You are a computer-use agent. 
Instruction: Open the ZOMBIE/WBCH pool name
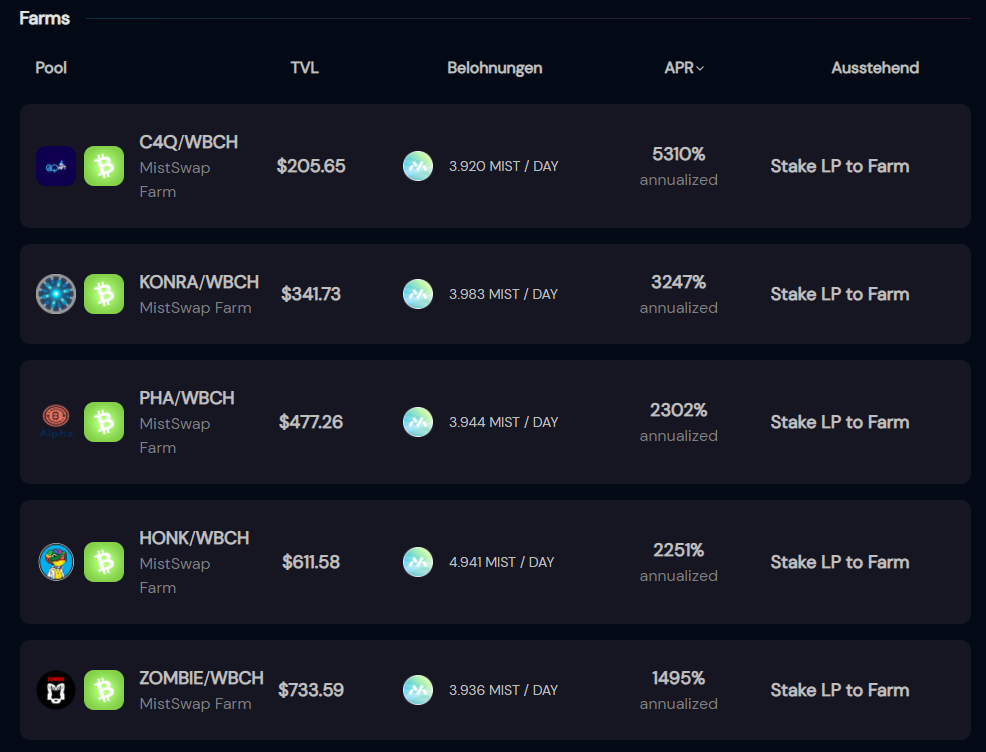201,678
